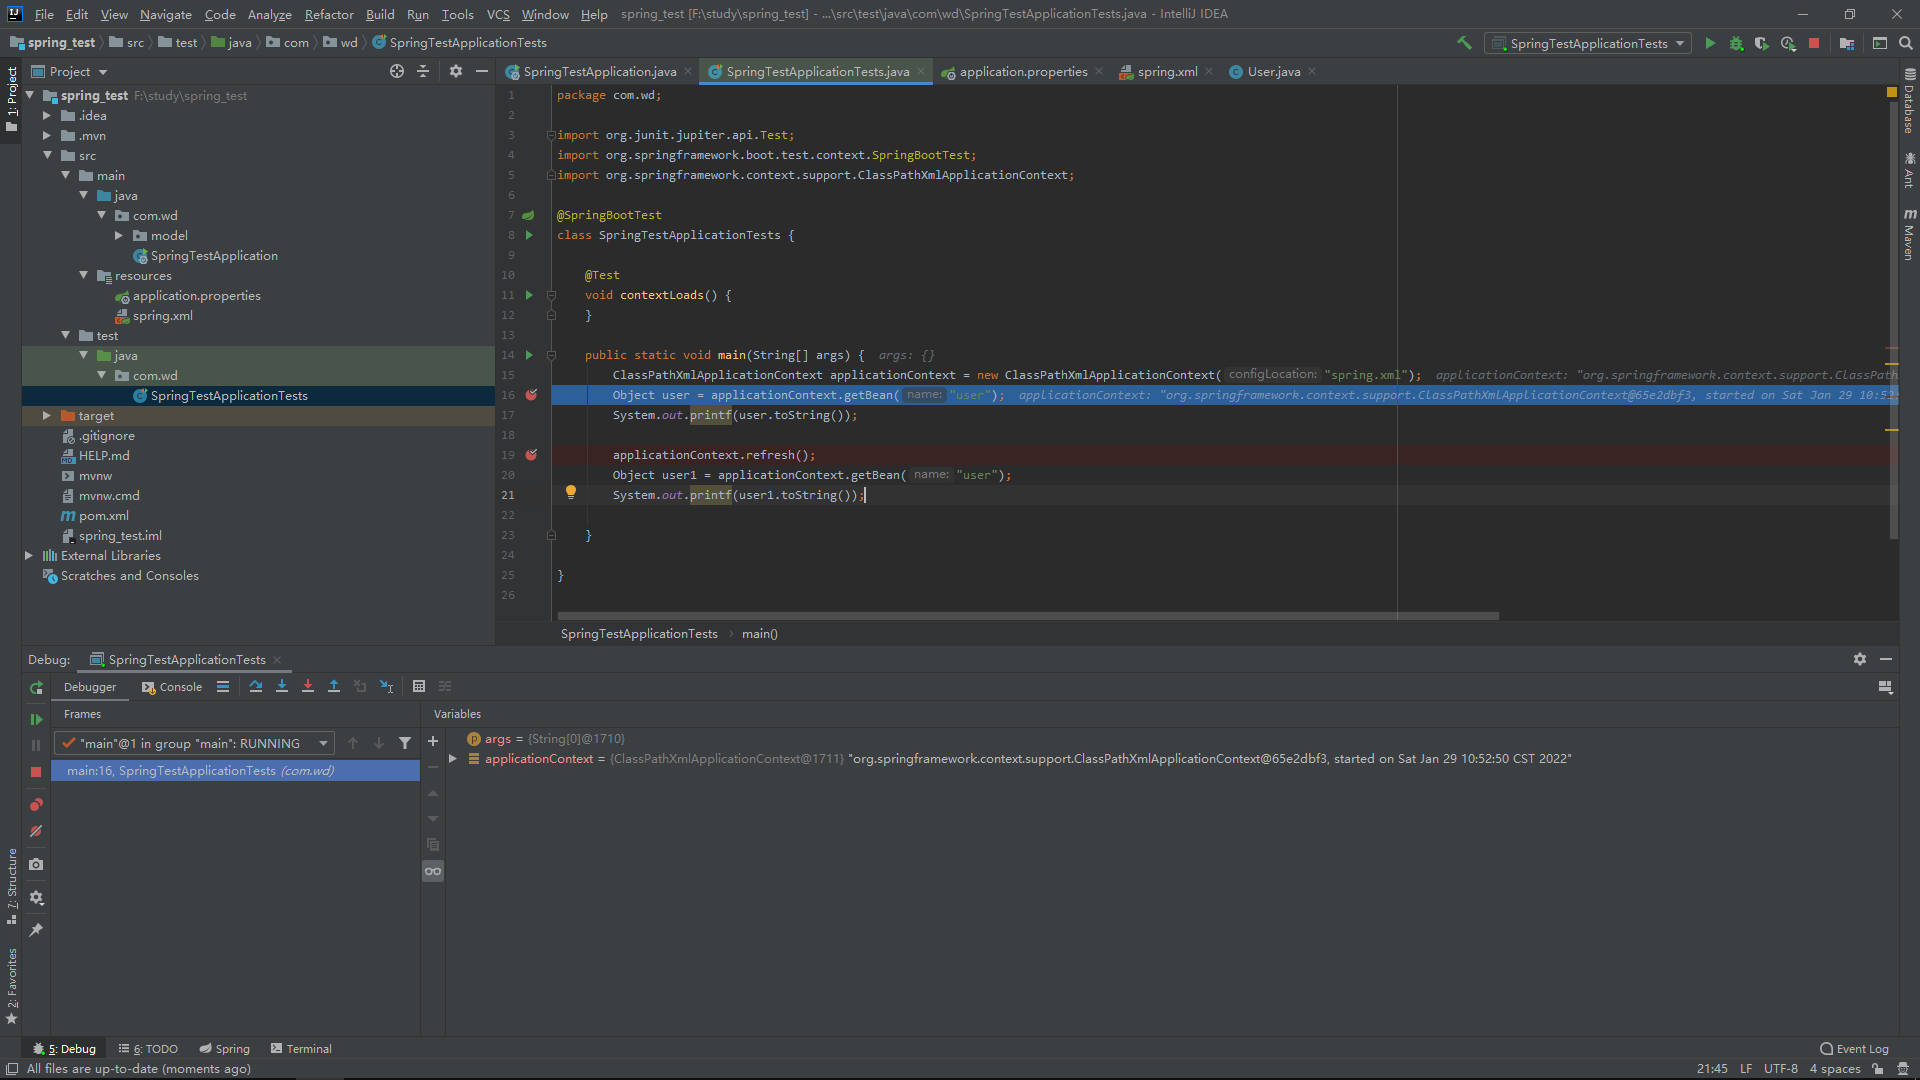Expand the target folder in project tree
This screenshot has width=1920, height=1080.
(47, 416)
